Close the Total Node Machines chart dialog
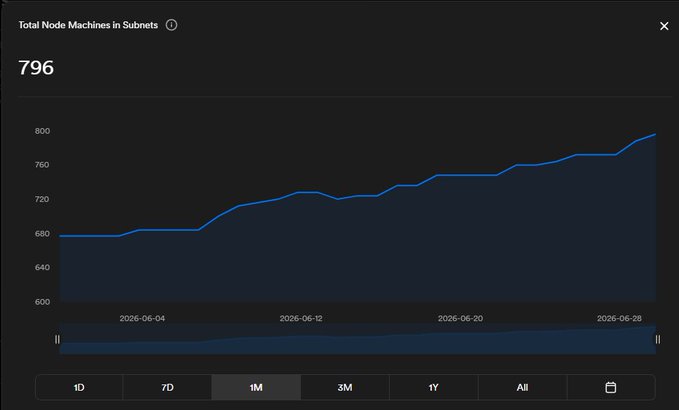679x410 pixels. coord(664,26)
